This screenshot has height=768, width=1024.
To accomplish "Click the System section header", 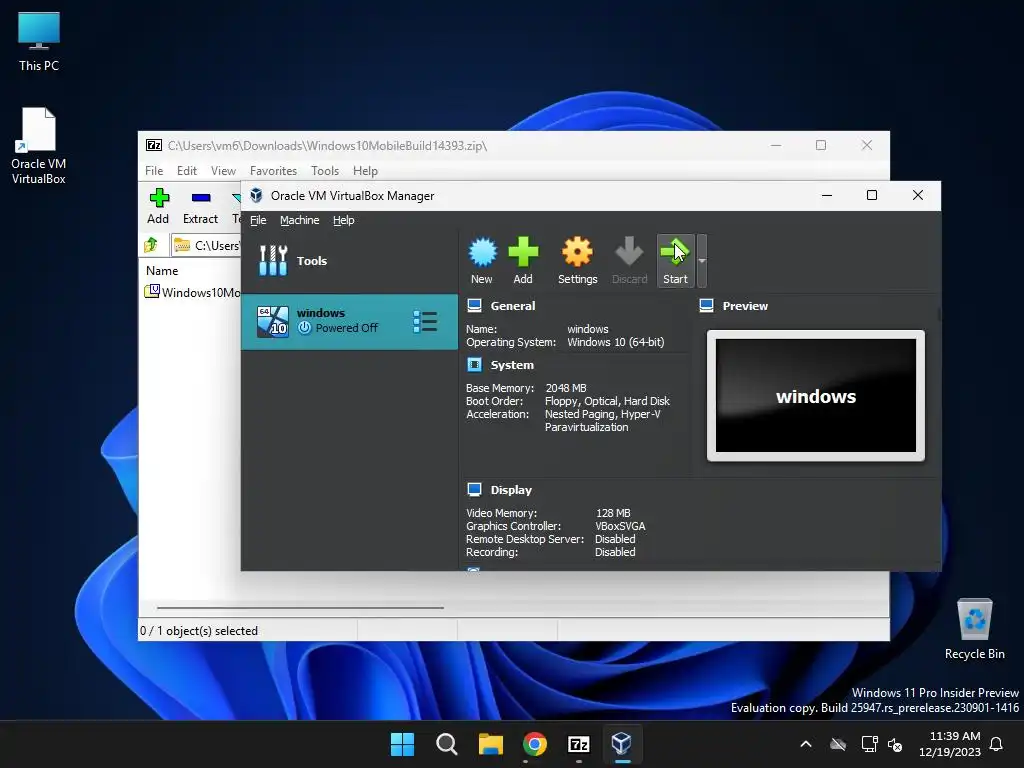I will pos(512,365).
